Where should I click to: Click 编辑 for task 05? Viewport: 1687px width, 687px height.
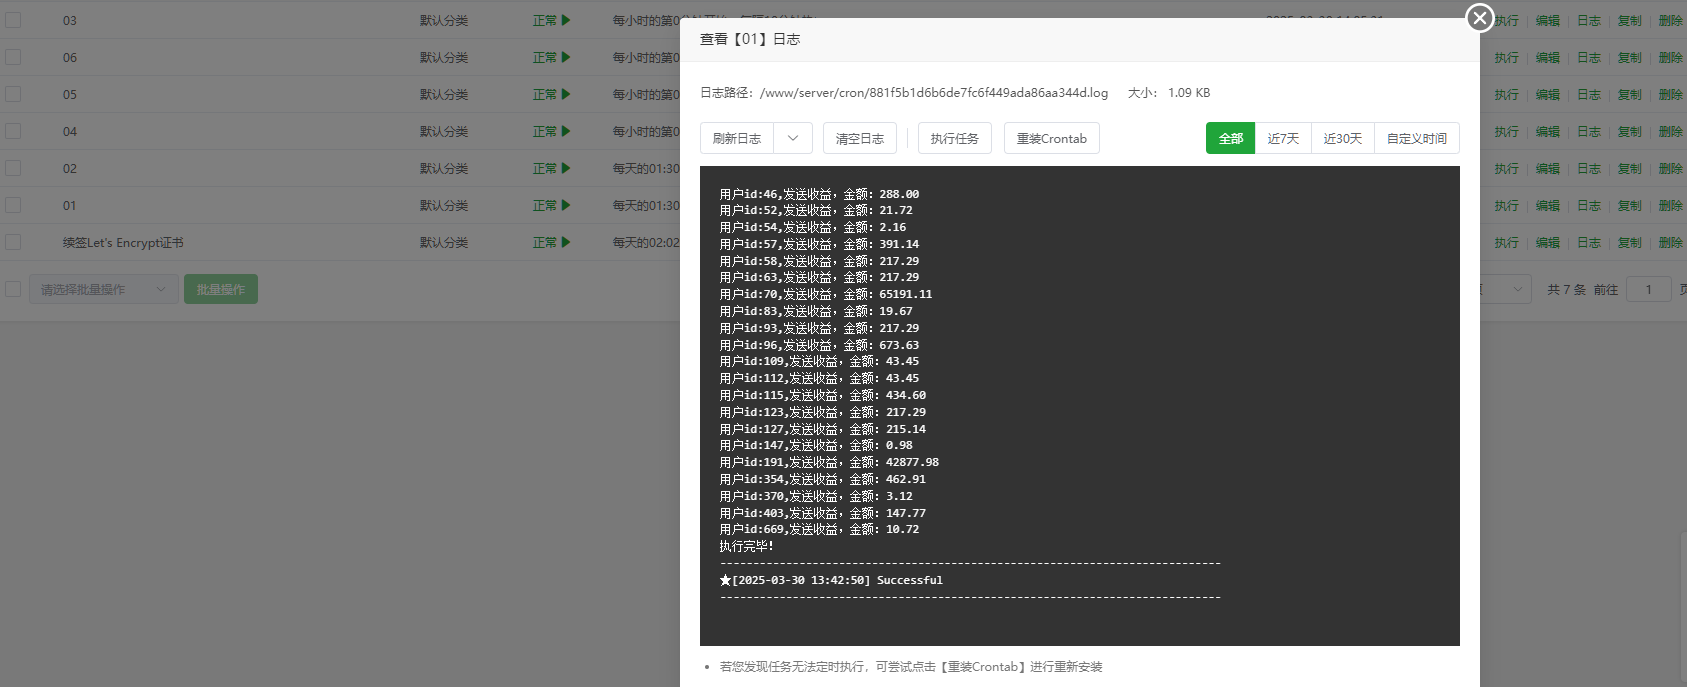click(x=1548, y=94)
